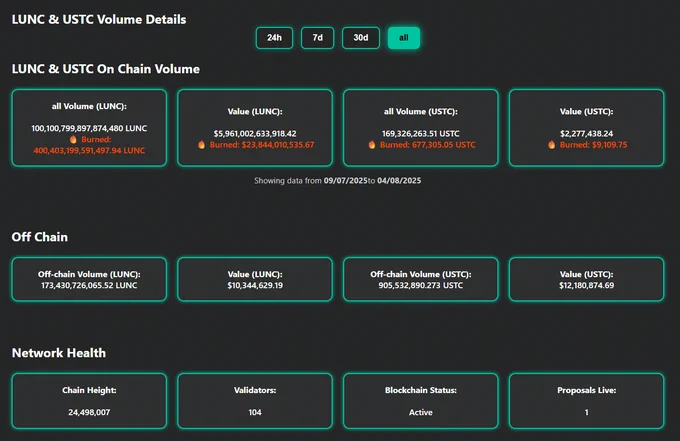Choose the 30d time range button
Image resolution: width=680 pixels, height=441 pixels.
[x=361, y=38]
